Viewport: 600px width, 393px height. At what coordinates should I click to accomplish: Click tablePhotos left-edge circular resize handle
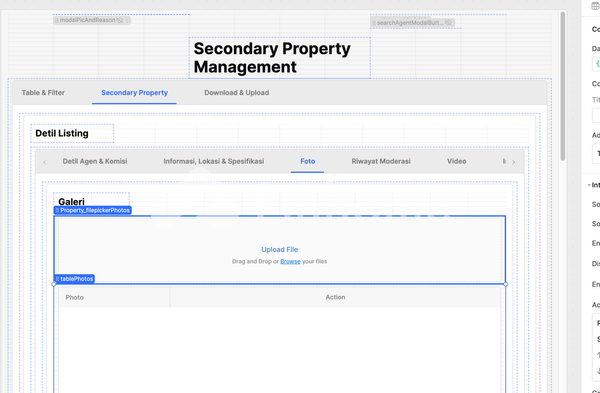point(54,284)
